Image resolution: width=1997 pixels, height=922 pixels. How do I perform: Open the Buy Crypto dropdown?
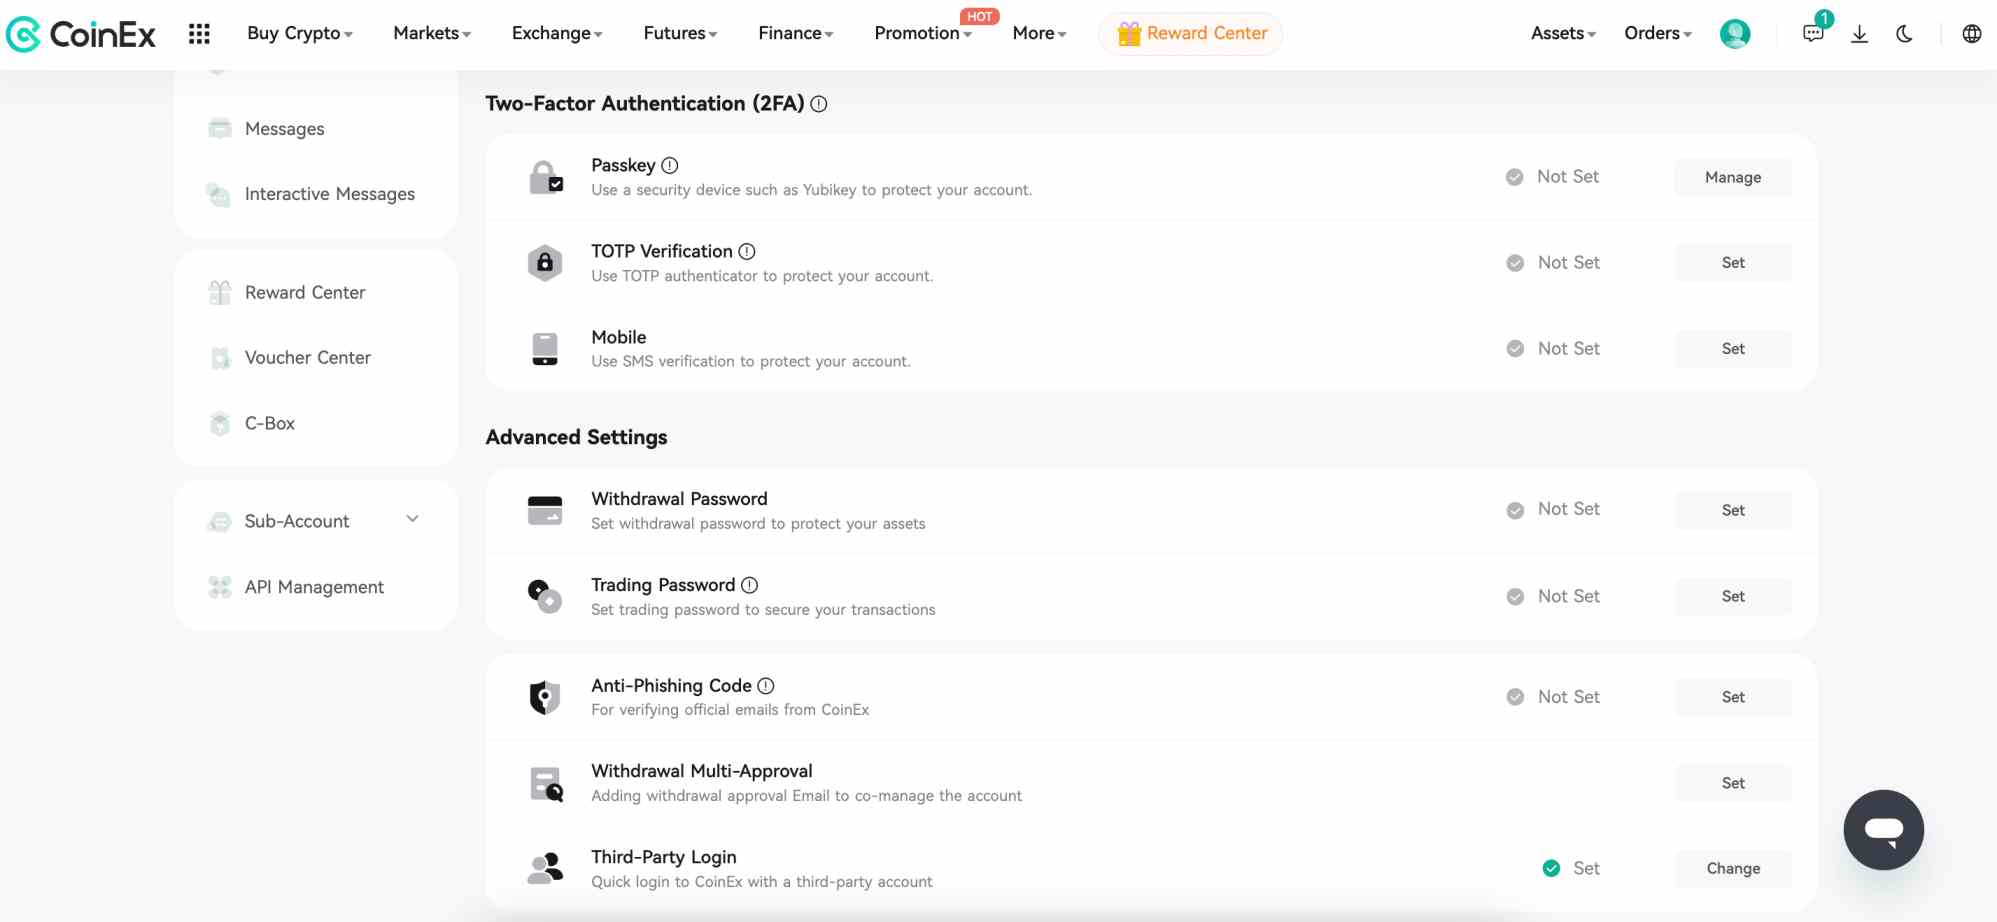click(x=299, y=33)
